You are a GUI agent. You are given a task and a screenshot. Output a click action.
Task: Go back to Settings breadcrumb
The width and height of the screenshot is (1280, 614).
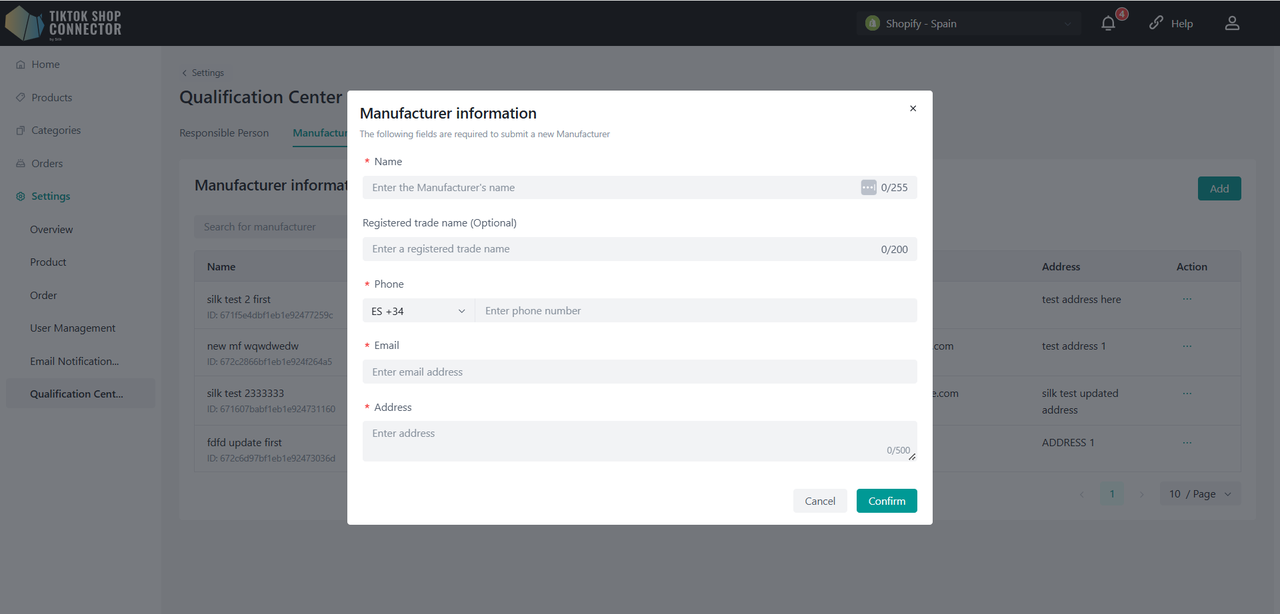pos(203,73)
